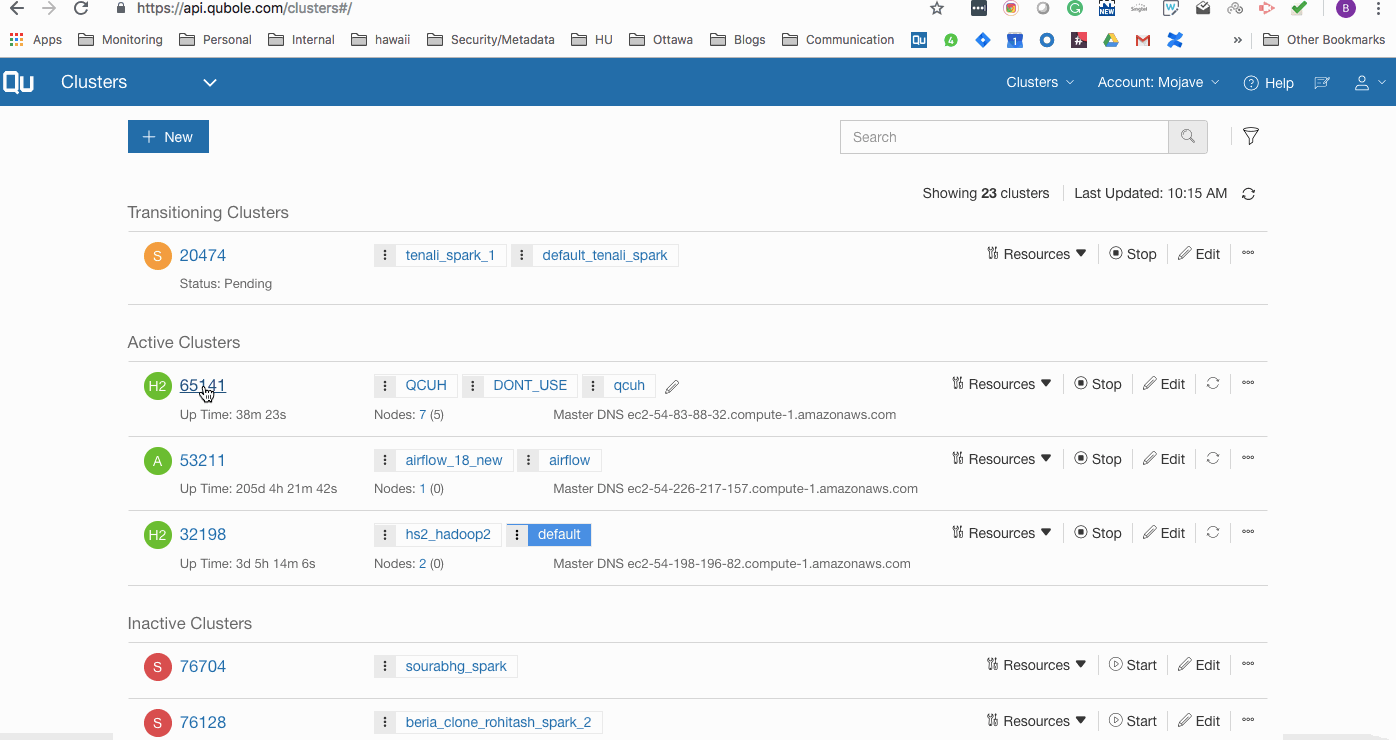Click the search magnifier button
This screenshot has height=740, width=1396.
1188,137
